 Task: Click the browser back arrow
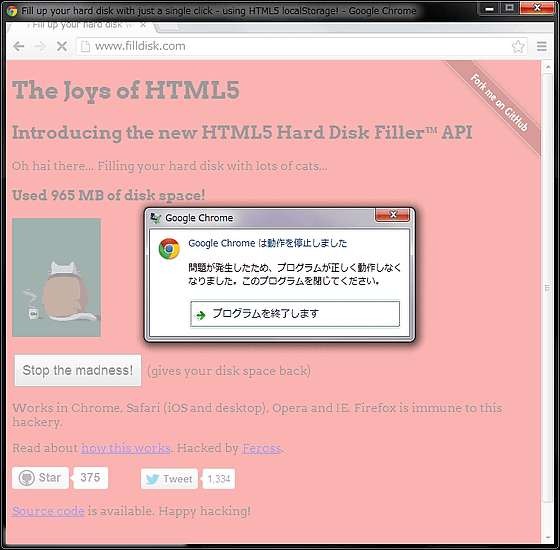pyautogui.click(x=19, y=46)
